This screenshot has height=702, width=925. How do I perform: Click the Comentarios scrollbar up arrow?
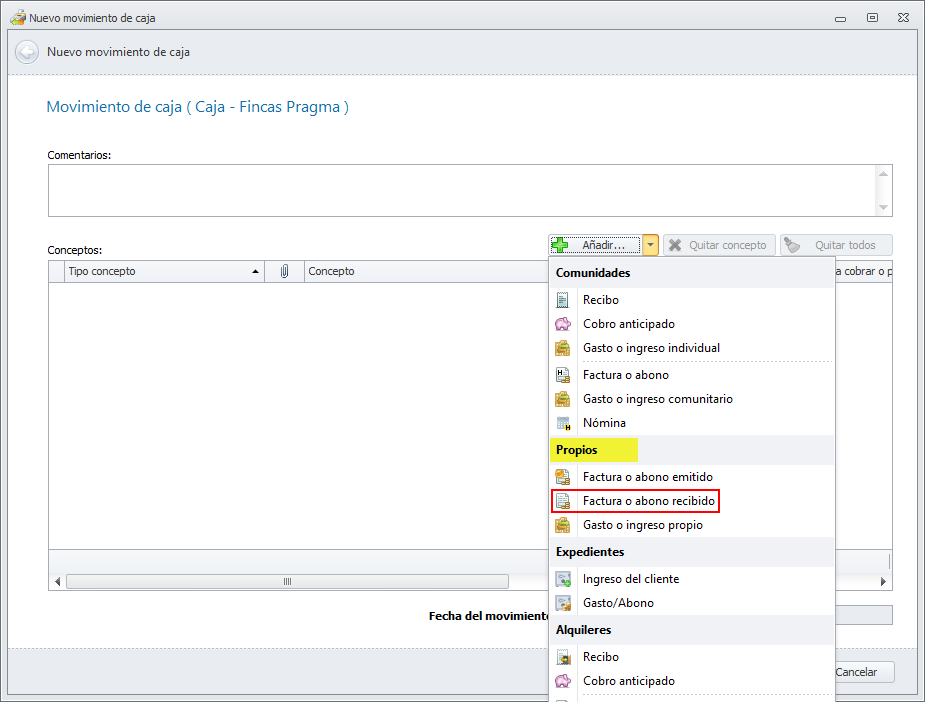click(883, 173)
